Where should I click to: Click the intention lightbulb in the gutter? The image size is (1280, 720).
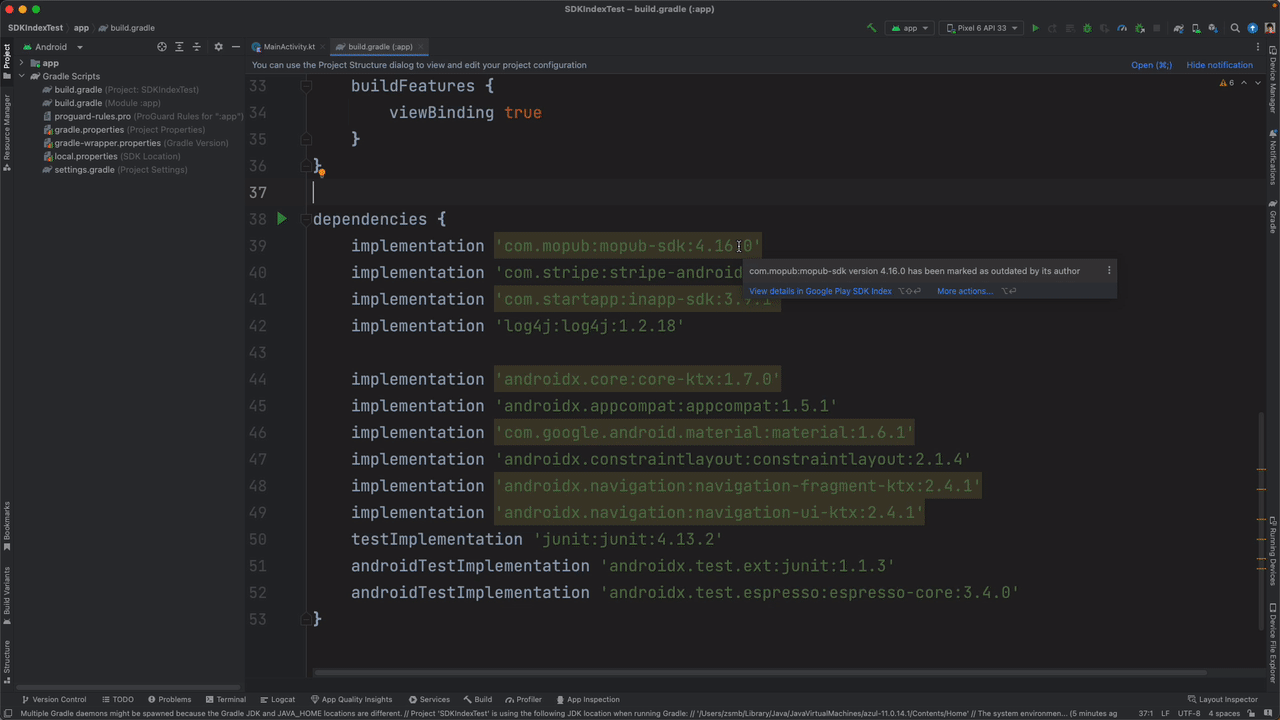(x=322, y=172)
